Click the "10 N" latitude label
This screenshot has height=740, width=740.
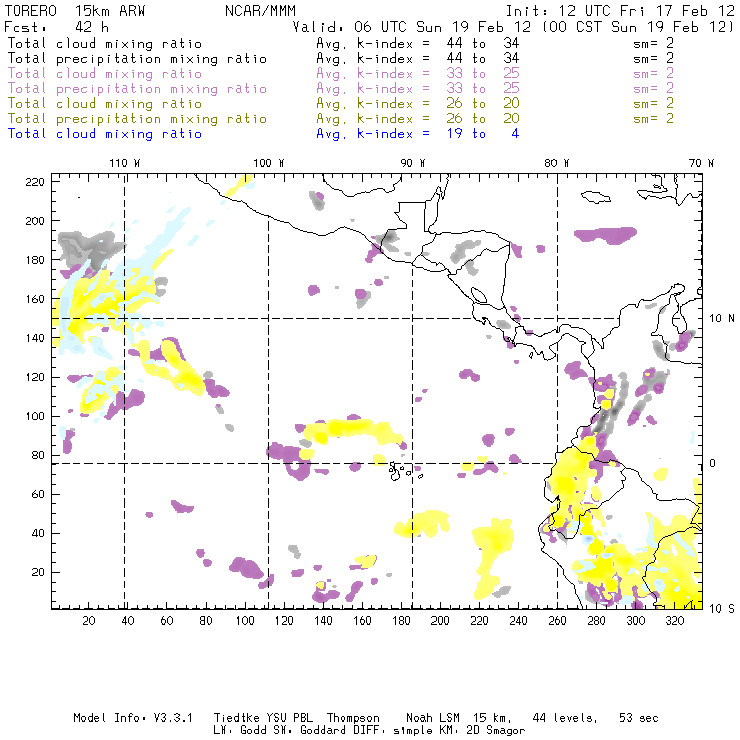coord(722,319)
